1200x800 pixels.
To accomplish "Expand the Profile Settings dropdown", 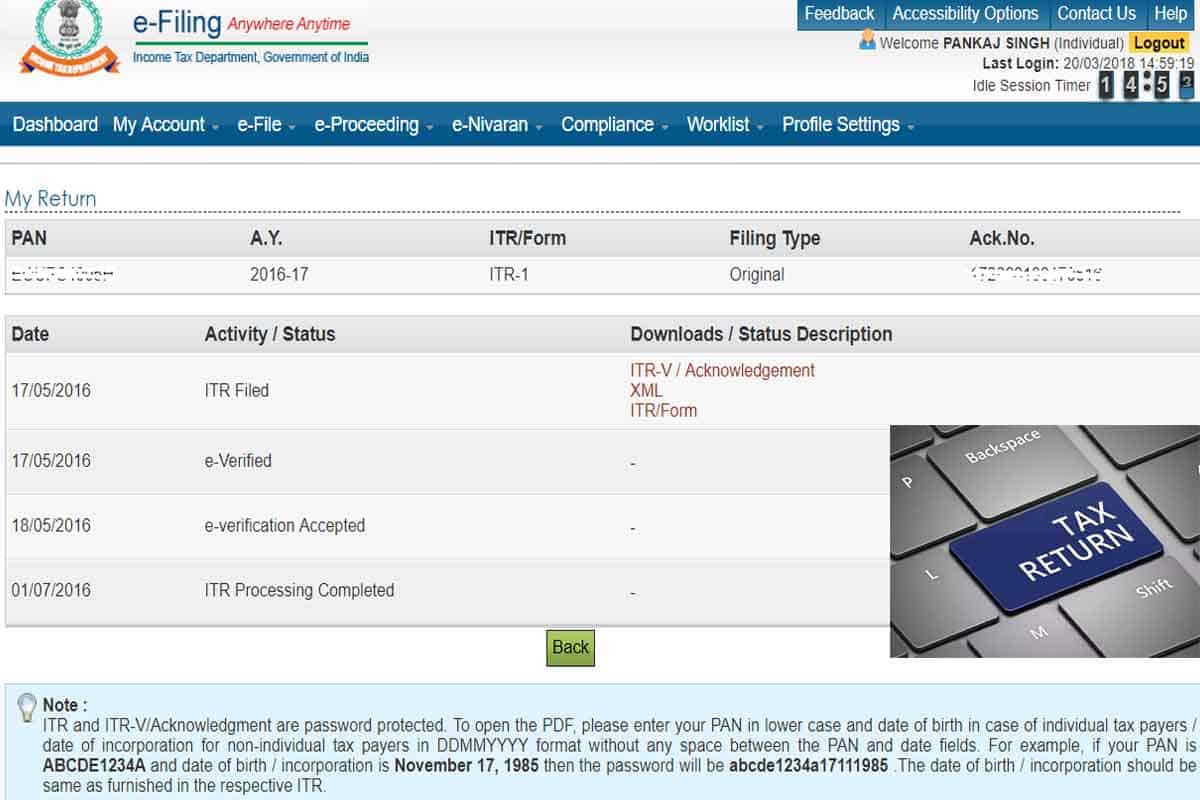I will [x=842, y=124].
